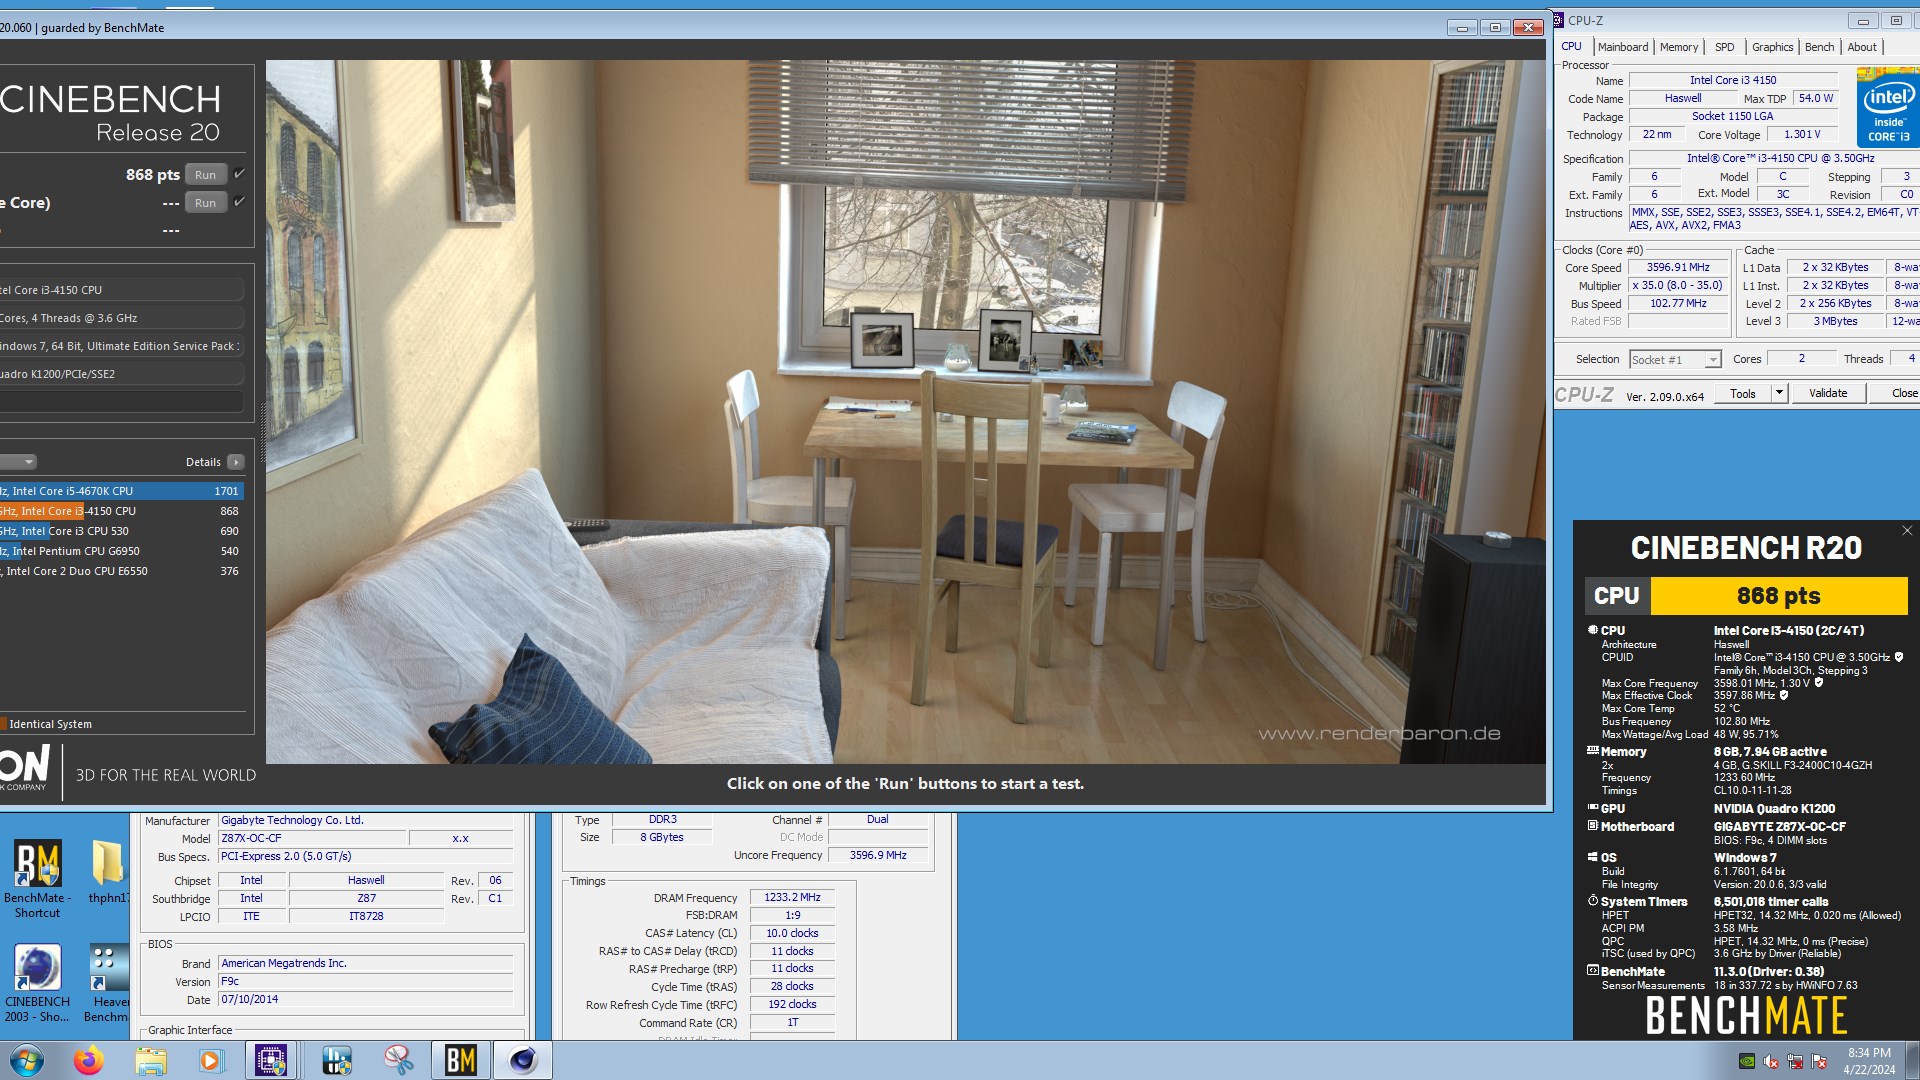
Task: Click the Cinebench rendered room image
Action: pos(905,411)
